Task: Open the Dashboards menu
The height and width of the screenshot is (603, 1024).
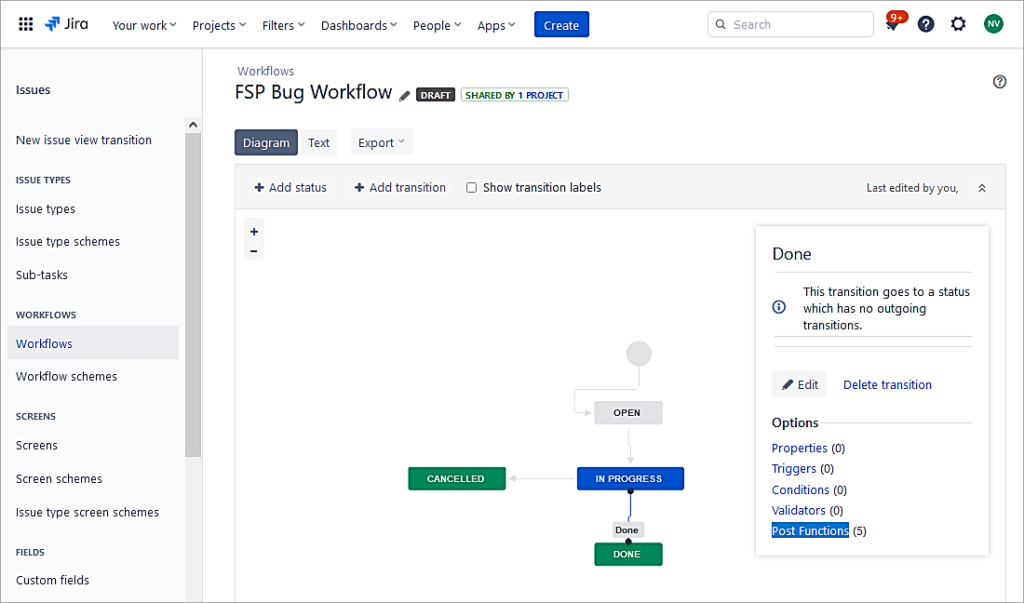Action: (358, 25)
